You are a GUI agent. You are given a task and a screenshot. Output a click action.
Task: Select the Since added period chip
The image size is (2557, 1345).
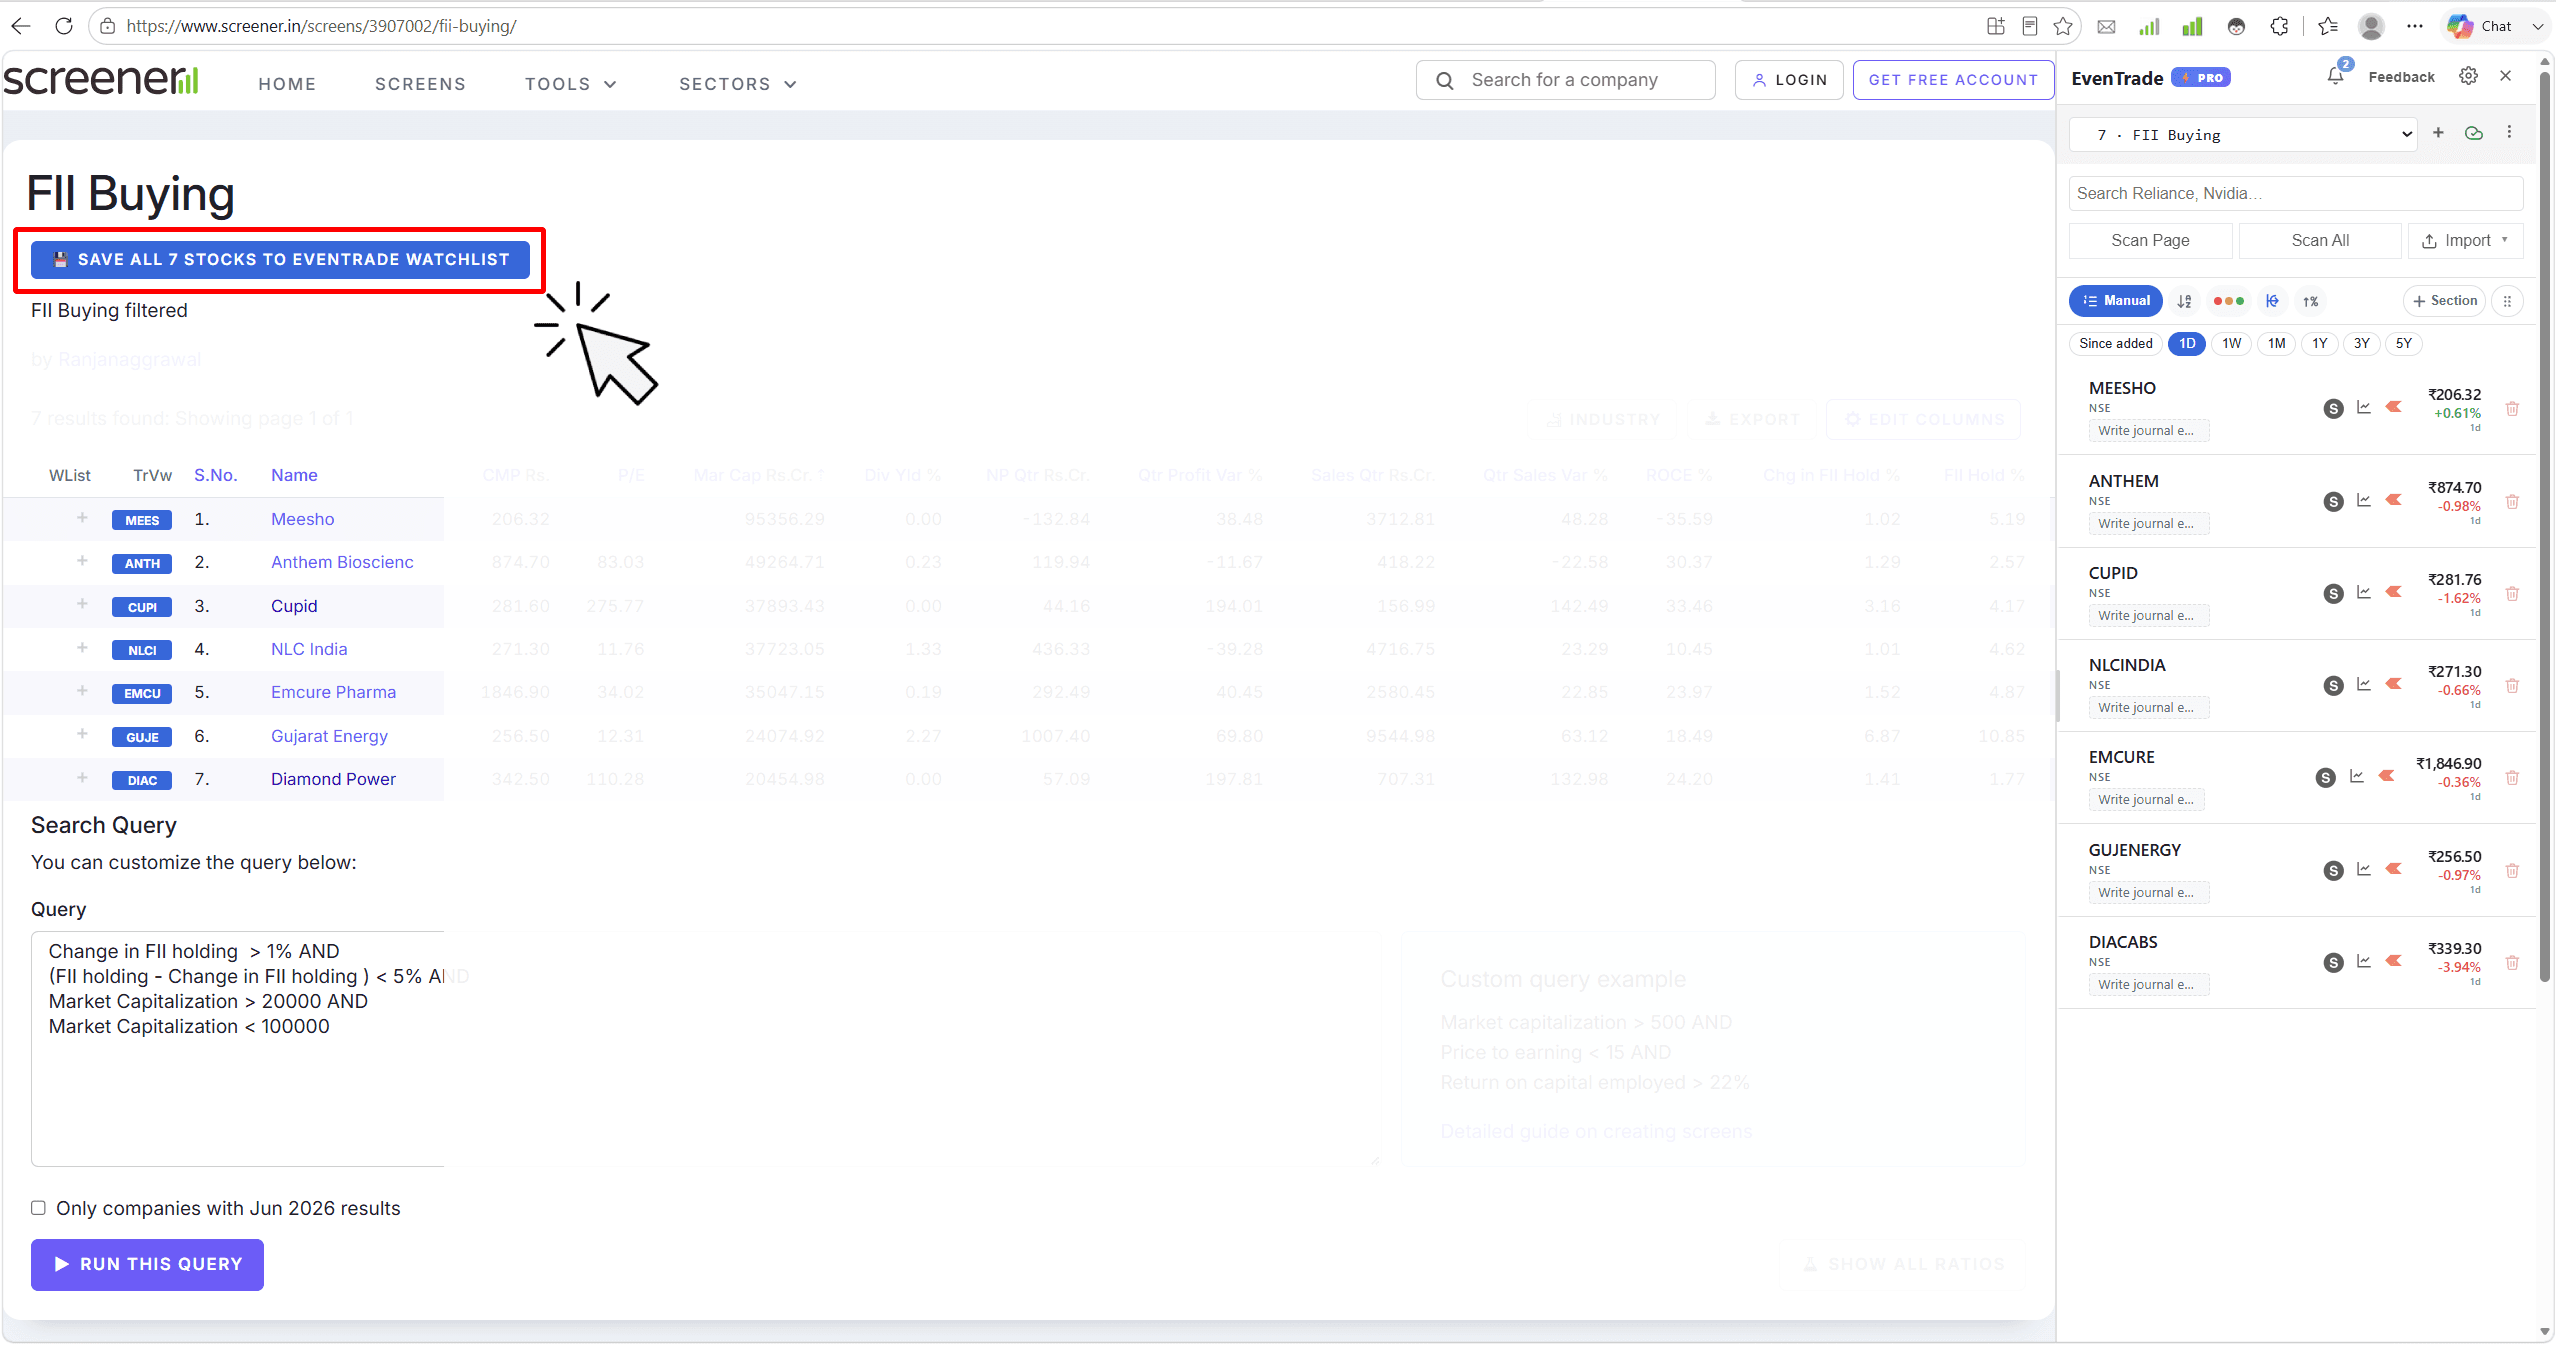[2116, 344]
